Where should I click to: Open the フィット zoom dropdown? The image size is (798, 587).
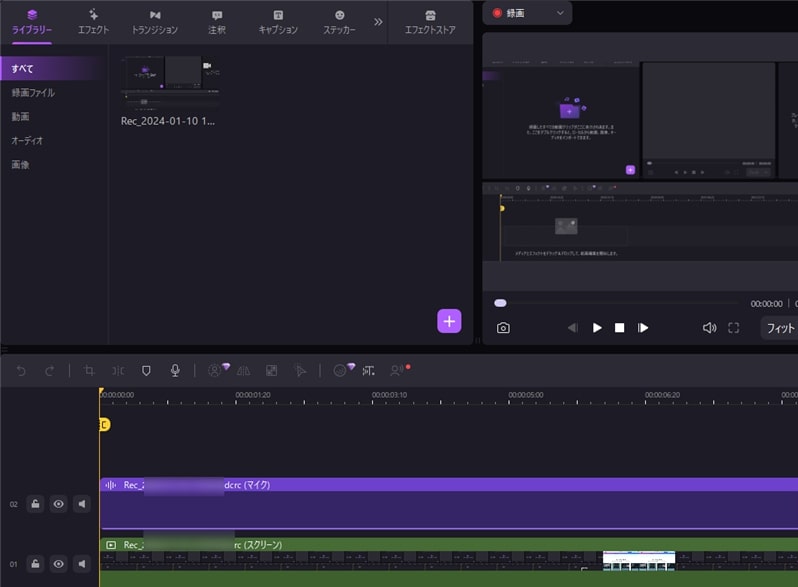click(778, 328)
